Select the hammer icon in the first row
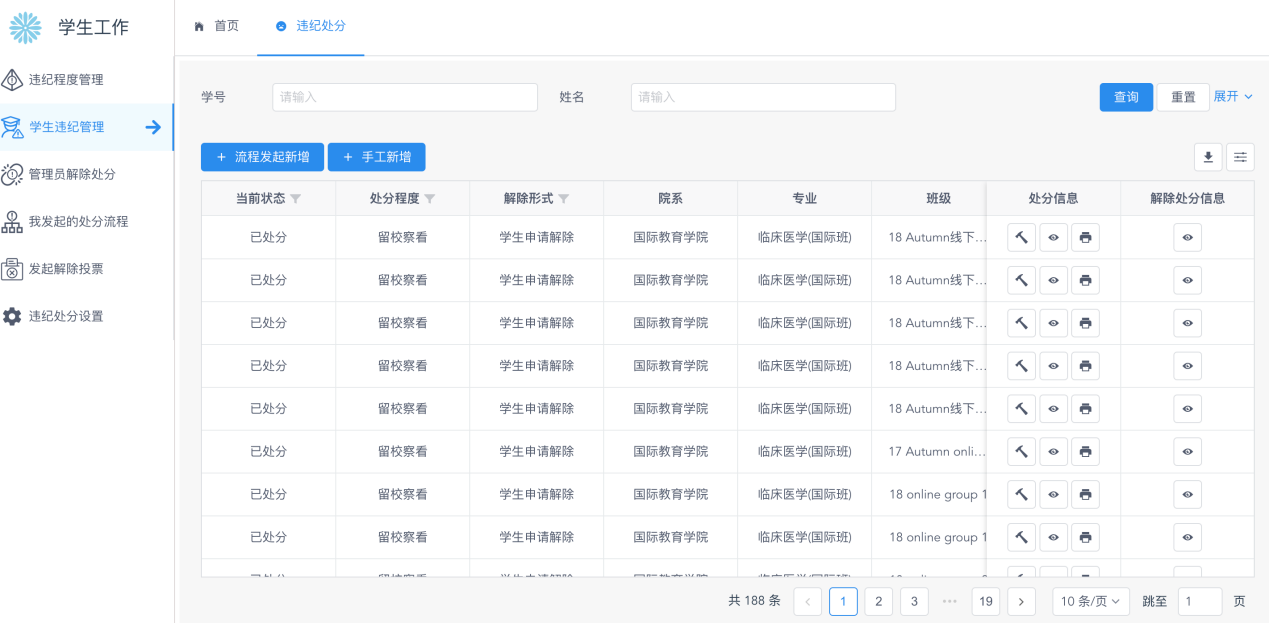 click(x=1021, y=237)
